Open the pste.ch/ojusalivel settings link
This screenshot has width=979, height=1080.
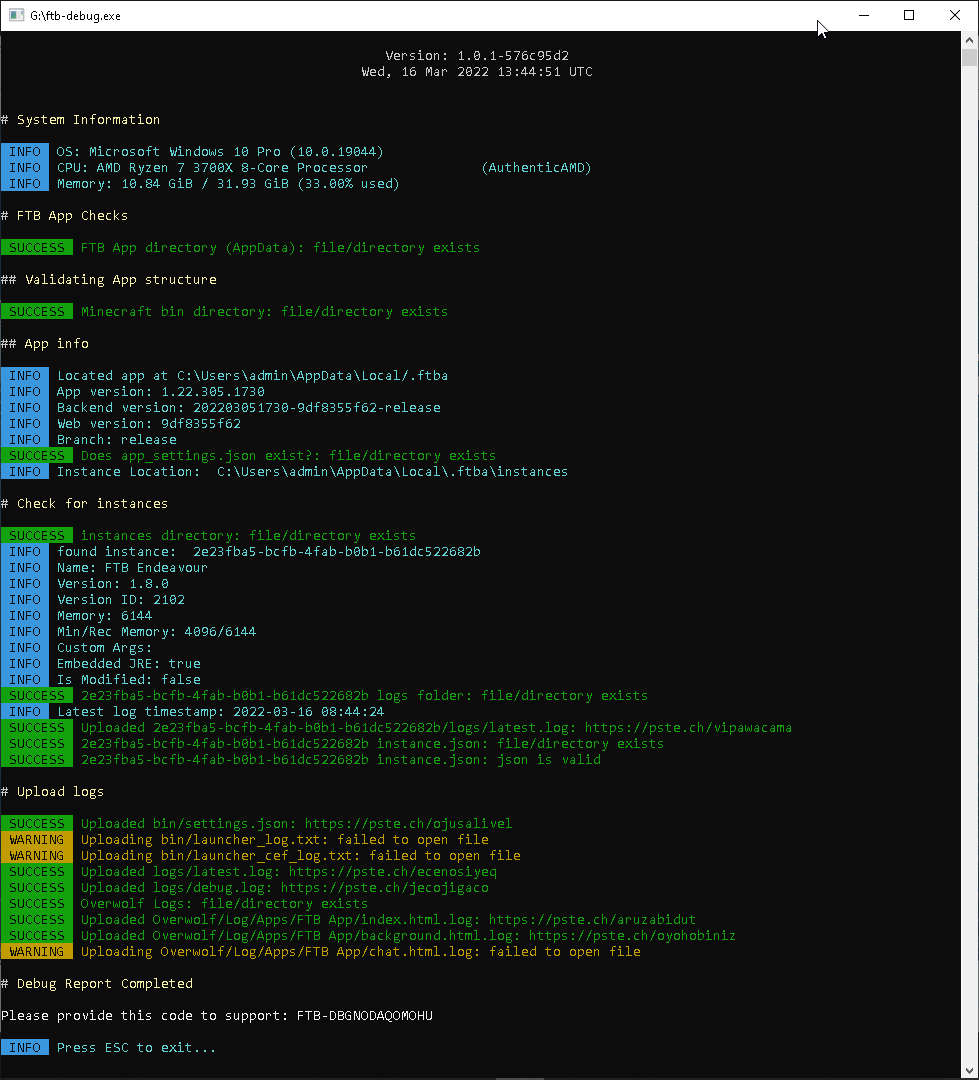(x=408, y=823)
